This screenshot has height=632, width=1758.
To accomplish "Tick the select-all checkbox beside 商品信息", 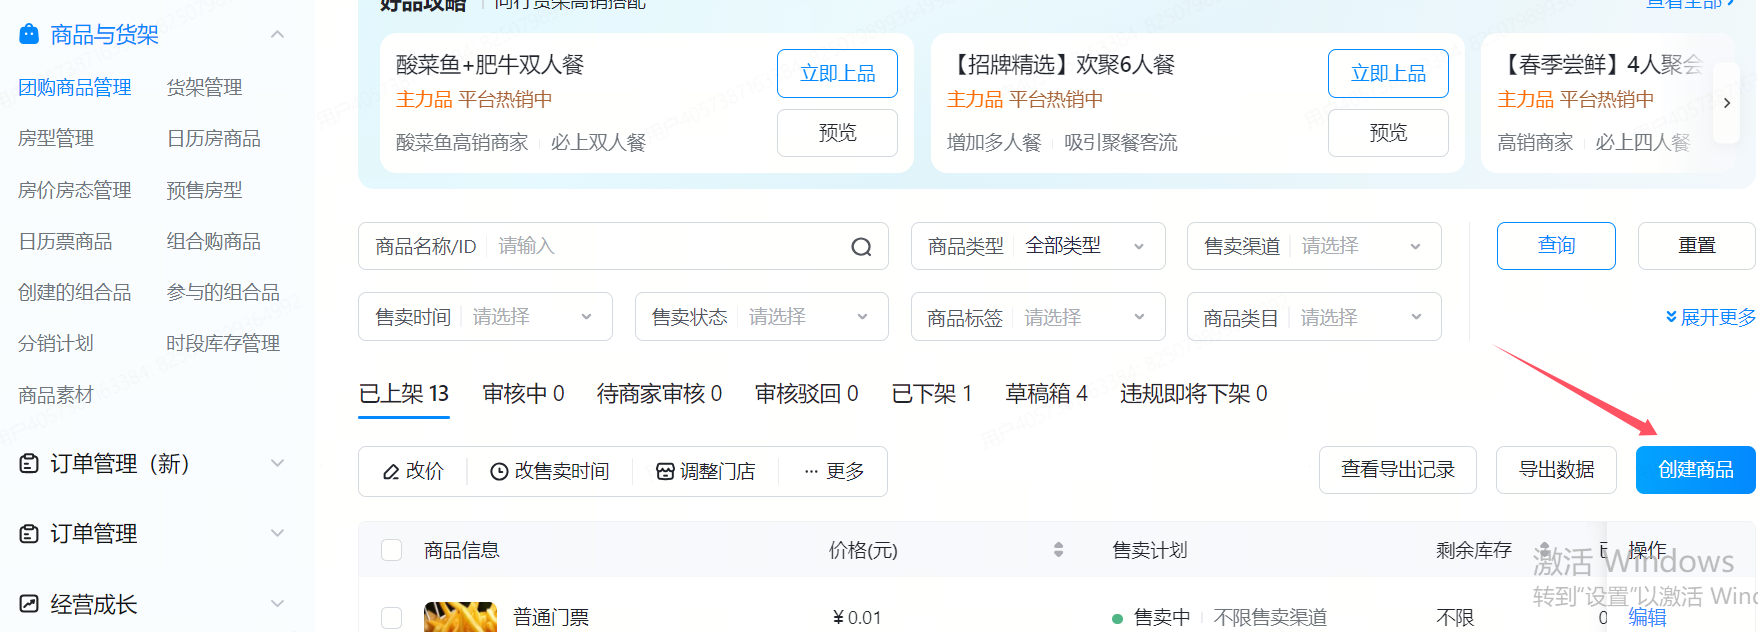I will click(392, 550).
